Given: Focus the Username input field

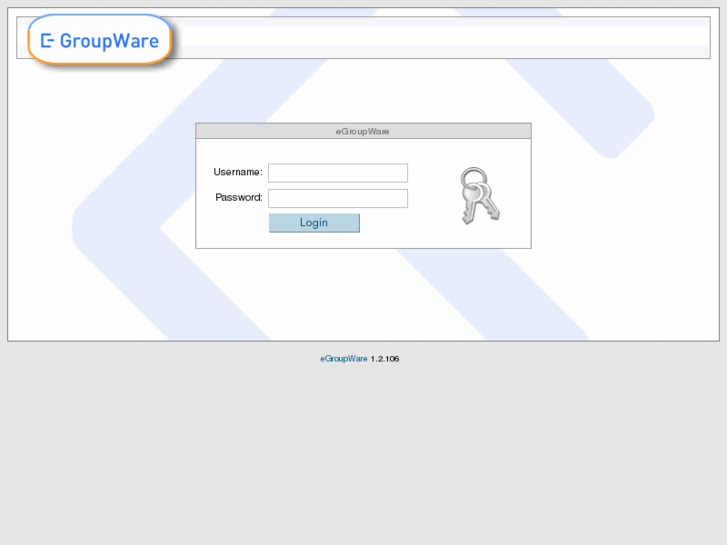Looking at the screenshot, I should (338, 173).
